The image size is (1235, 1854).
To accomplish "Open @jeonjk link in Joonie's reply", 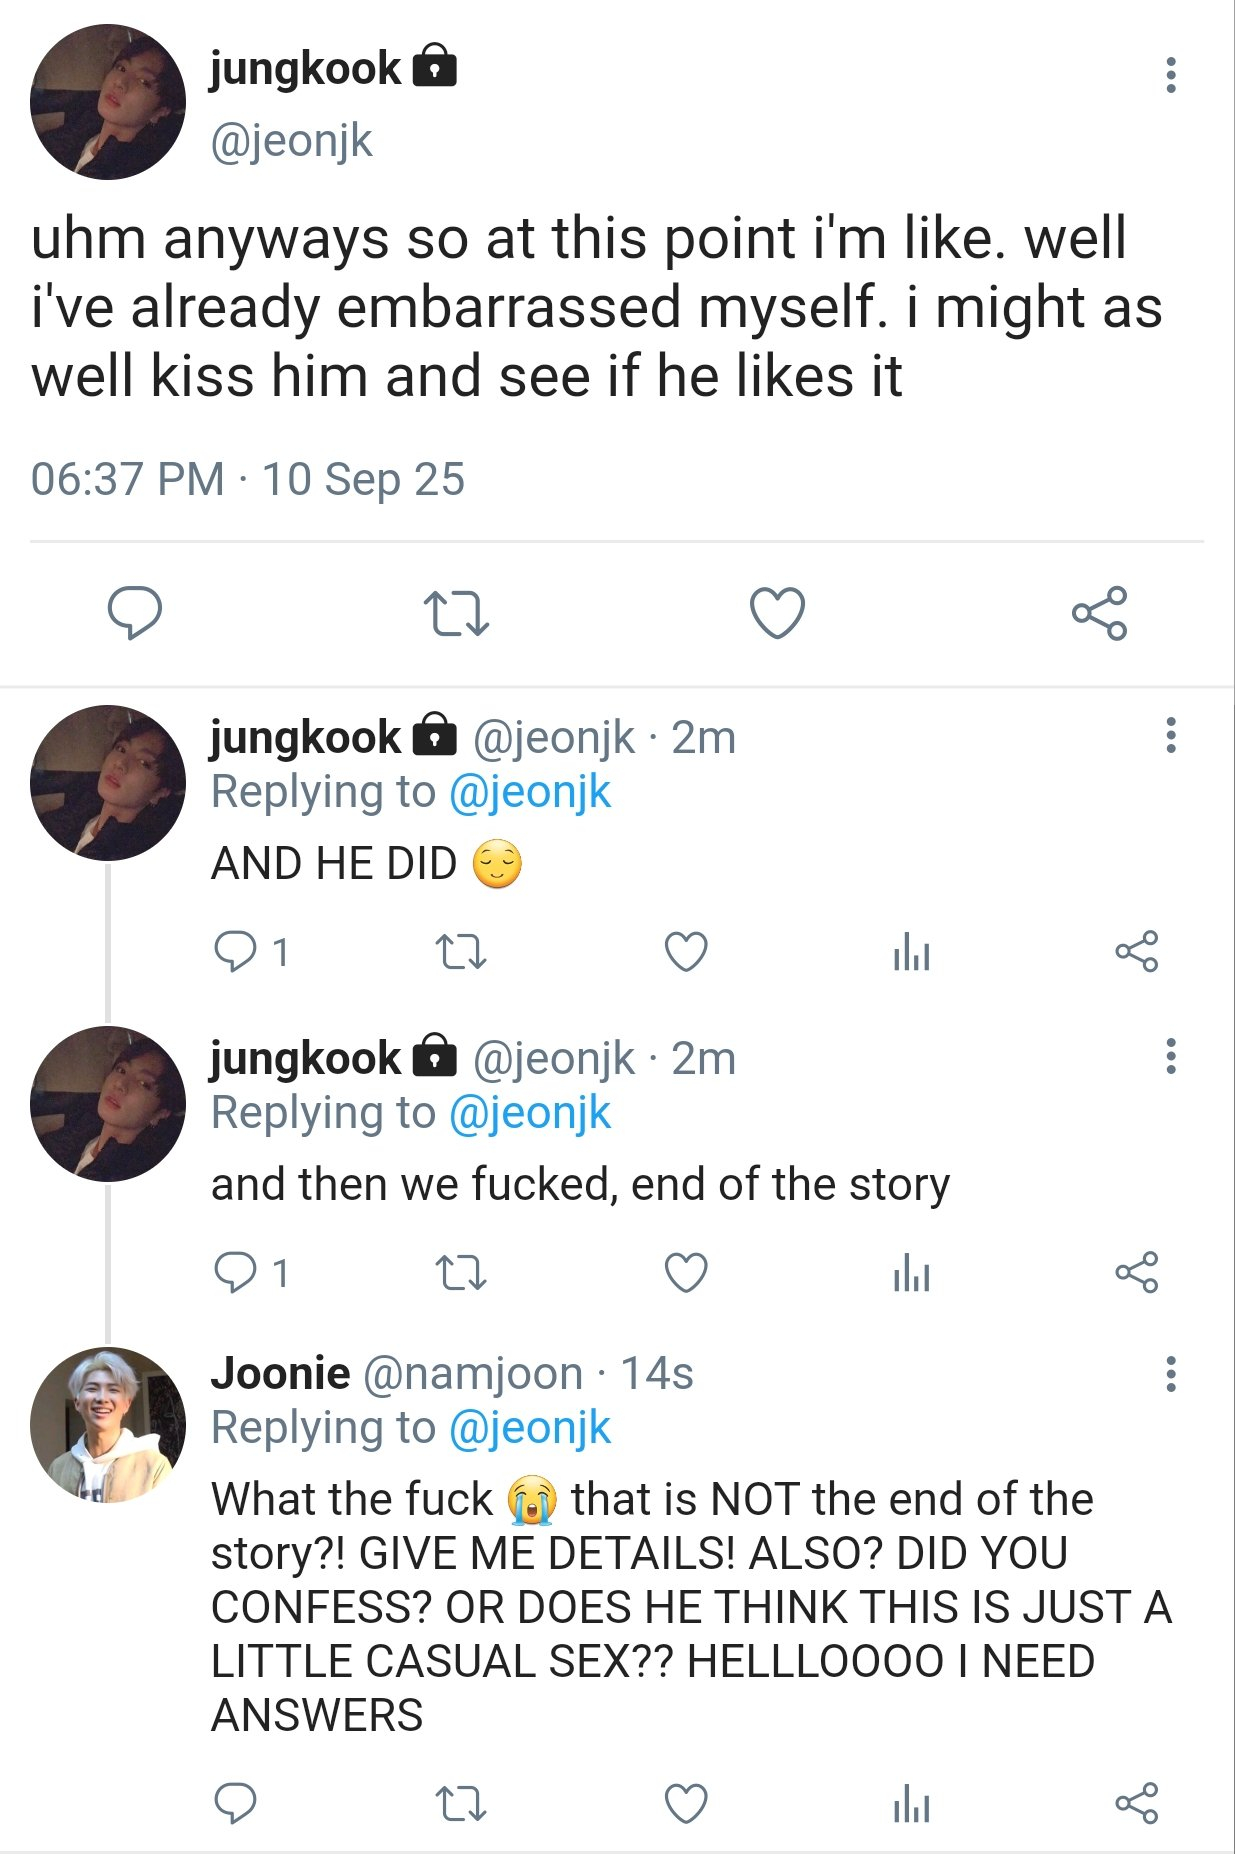I will pyautogui.click(x=529, y=1428).
